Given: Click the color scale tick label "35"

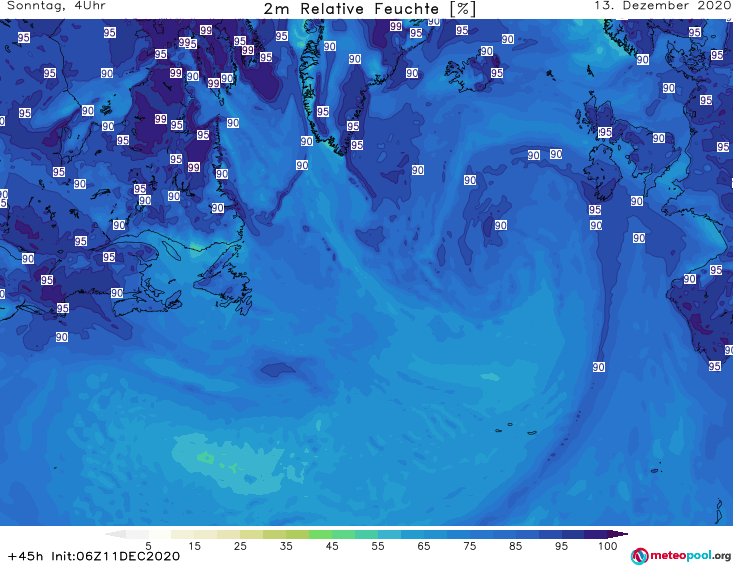Looking at the screenshot, I should coord(286,545).
